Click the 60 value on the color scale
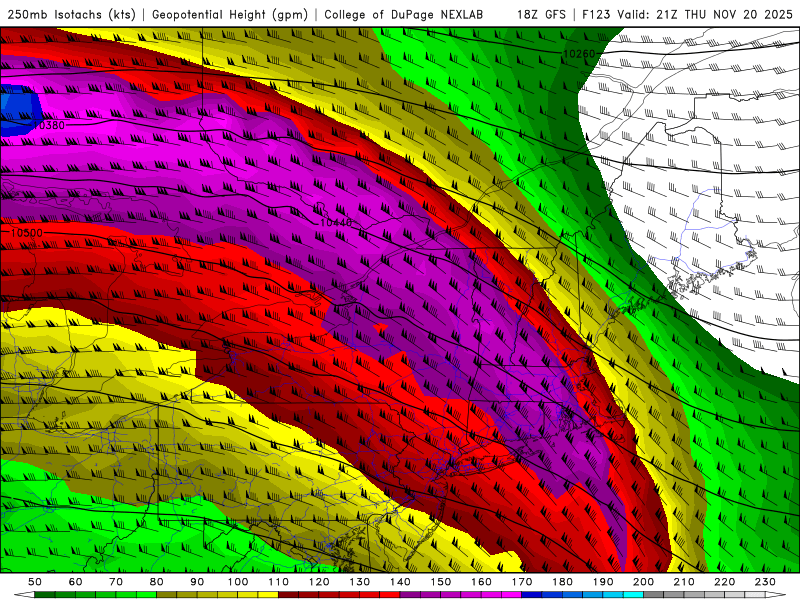 pyautogui.click(x=76, y=582)
